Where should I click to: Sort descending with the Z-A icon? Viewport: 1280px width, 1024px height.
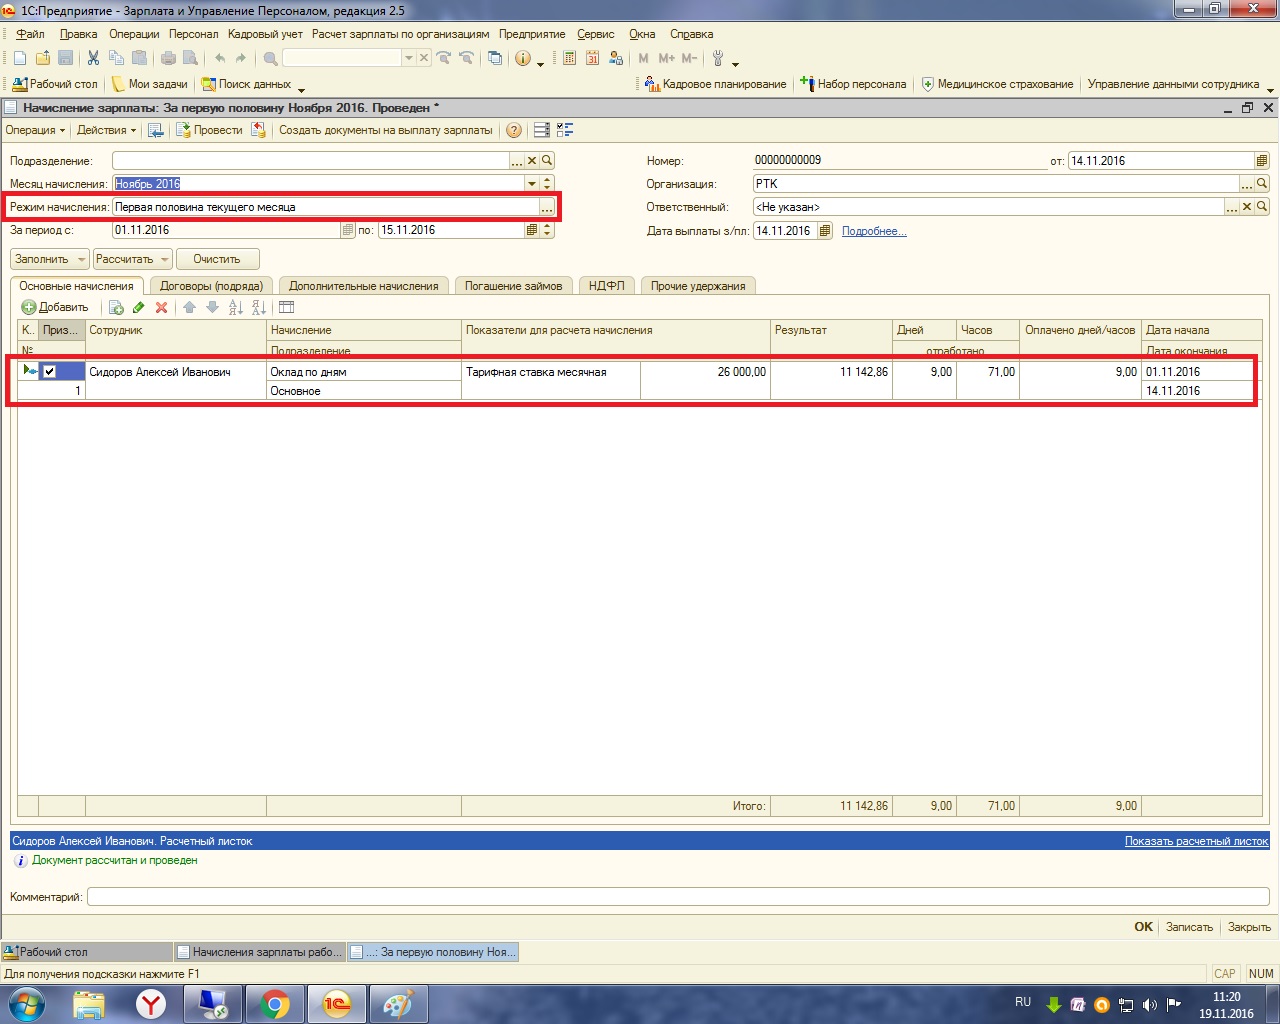[258, 307]
